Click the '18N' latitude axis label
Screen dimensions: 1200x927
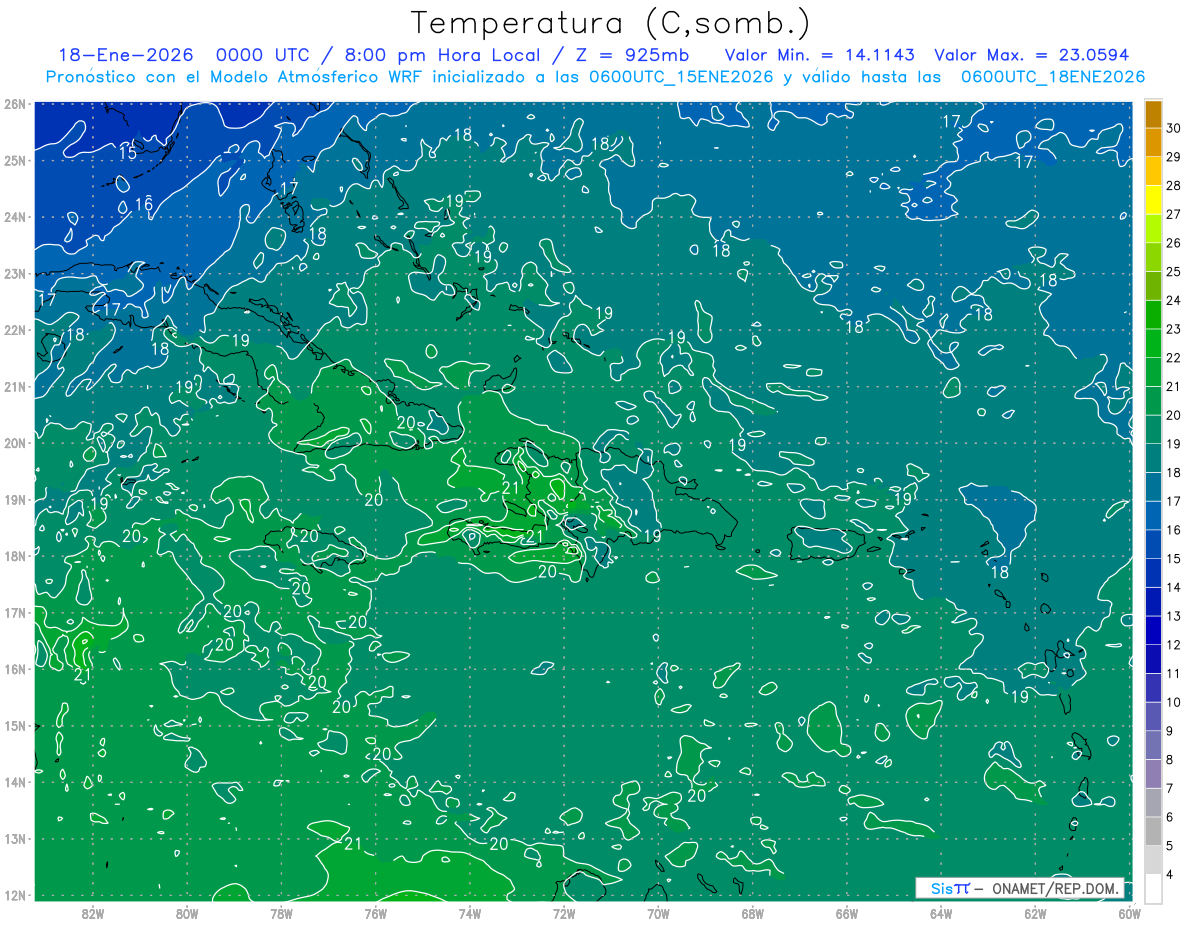(16, 556)
